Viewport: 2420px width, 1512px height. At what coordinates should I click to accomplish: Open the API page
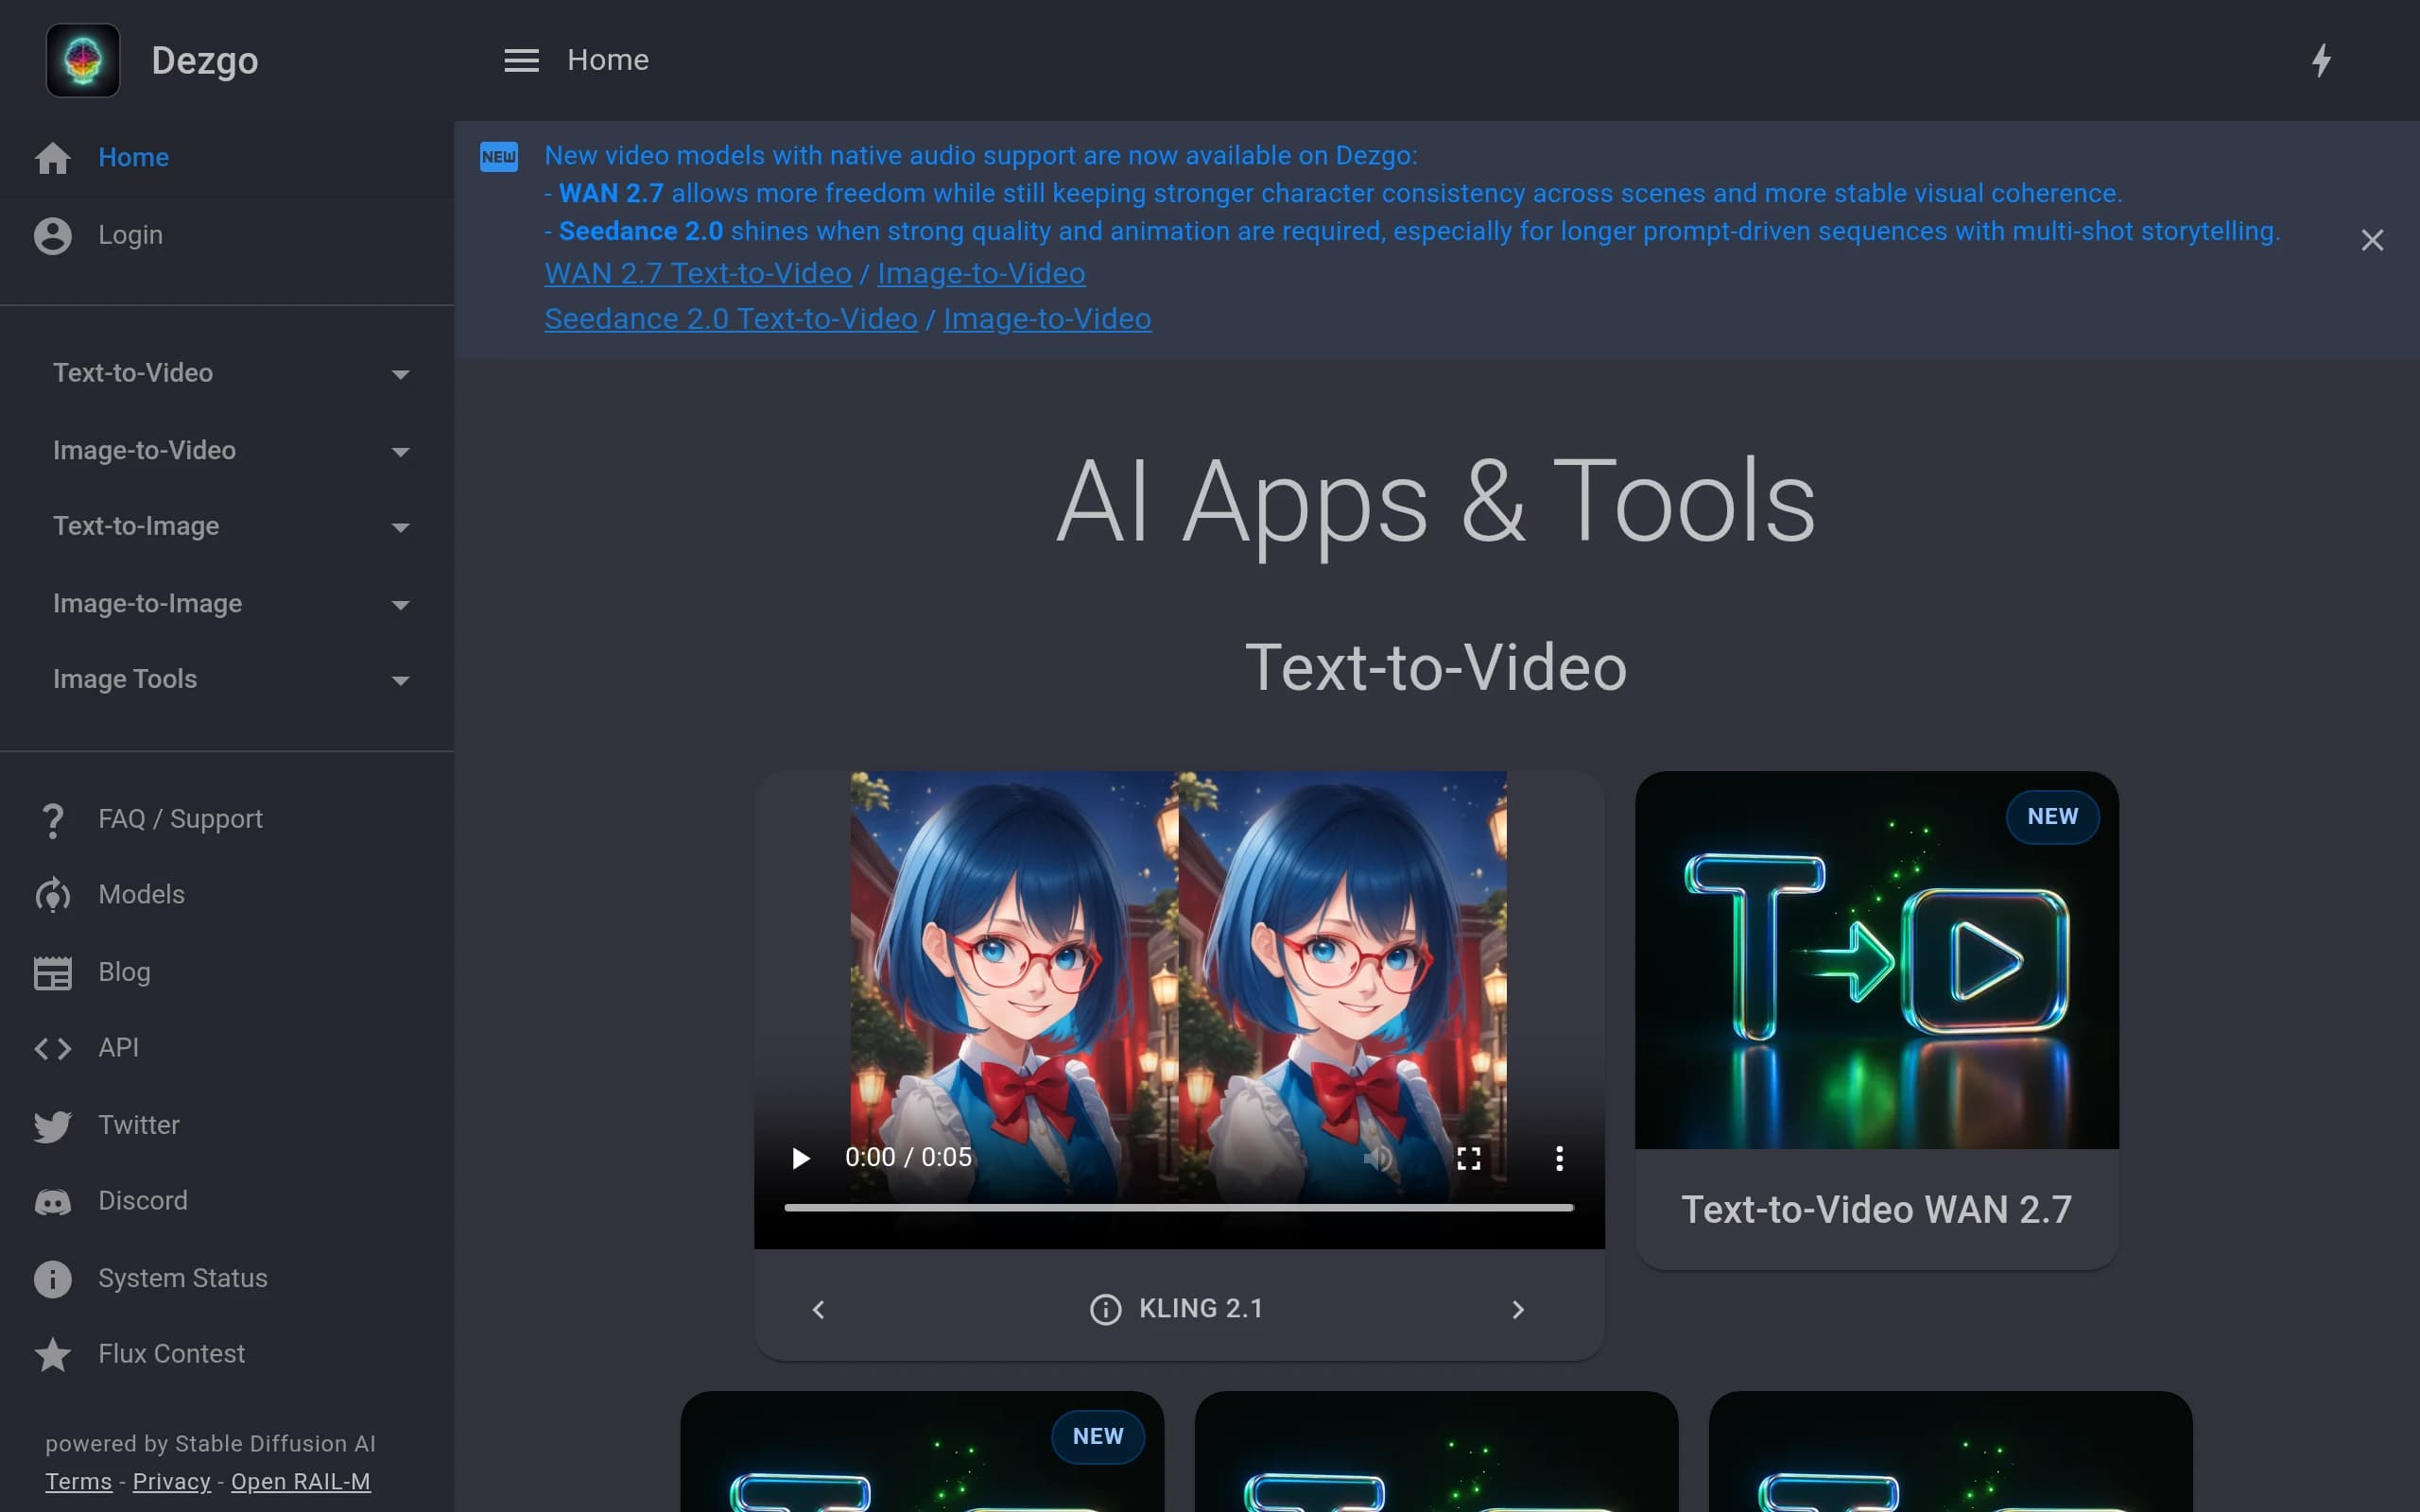pyautogui.click(x=227, y=1048)
